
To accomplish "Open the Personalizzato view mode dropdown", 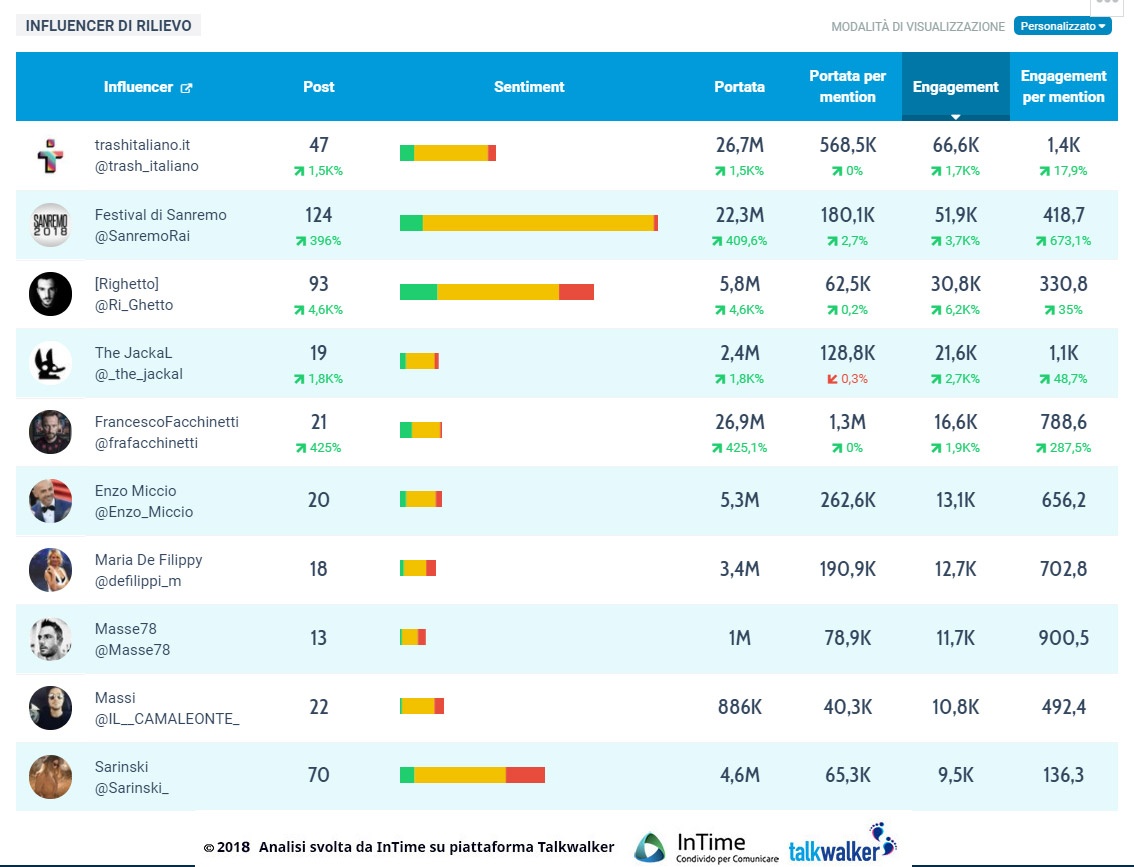I will pyautogui.click(x=1062, y=26).
